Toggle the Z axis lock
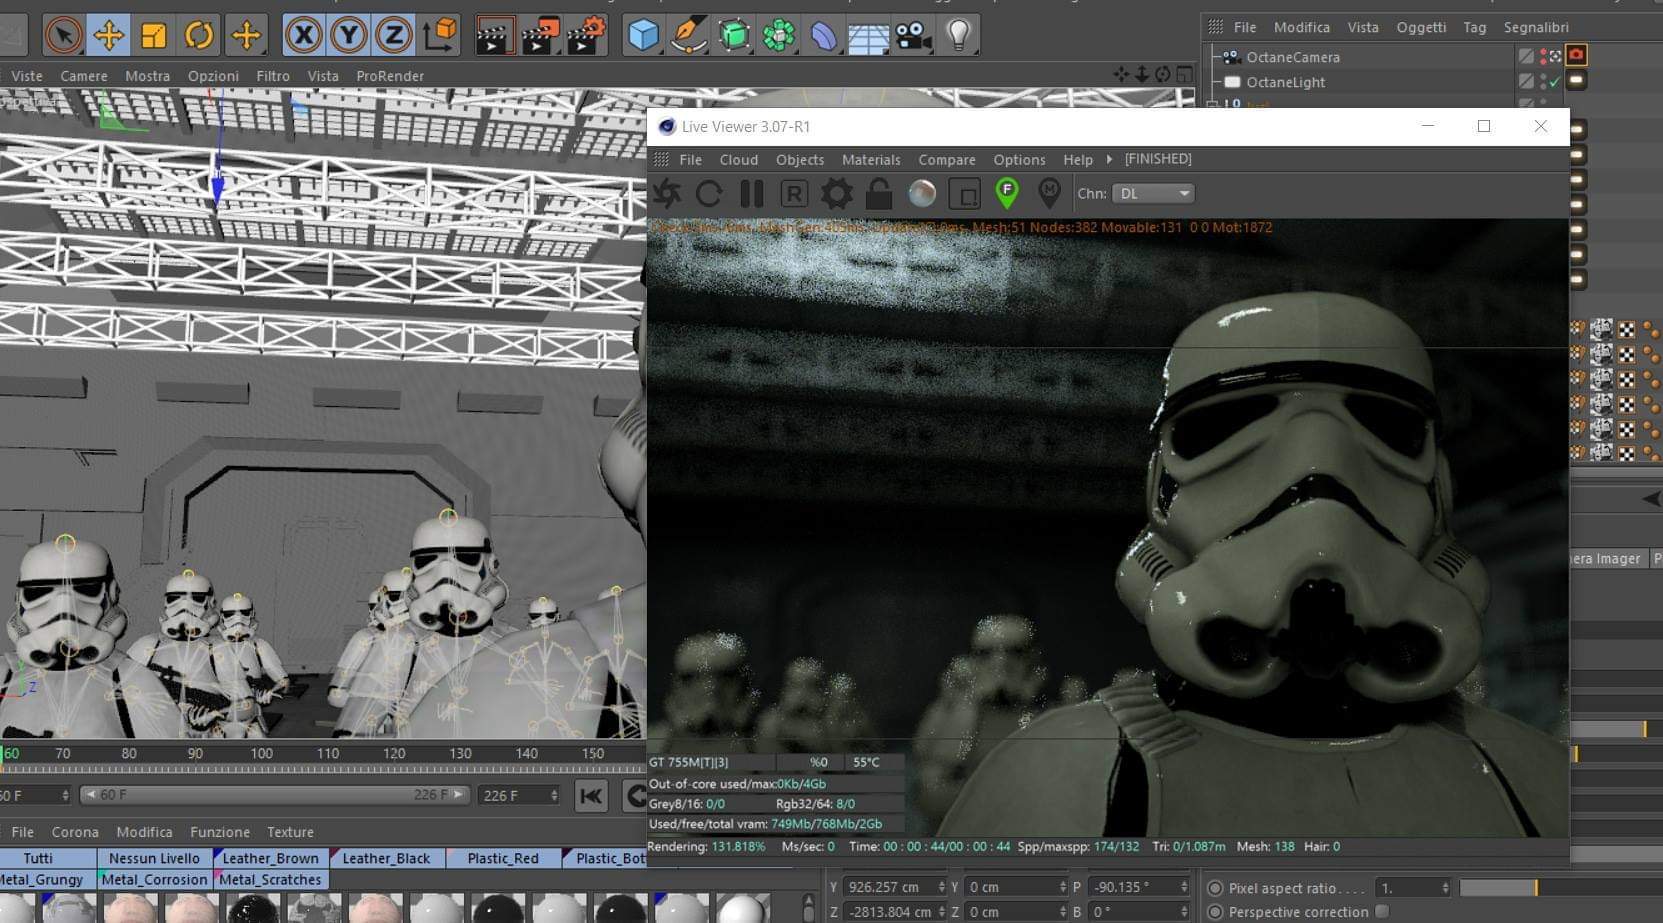 pyautogui.click(x=393, y=35)
